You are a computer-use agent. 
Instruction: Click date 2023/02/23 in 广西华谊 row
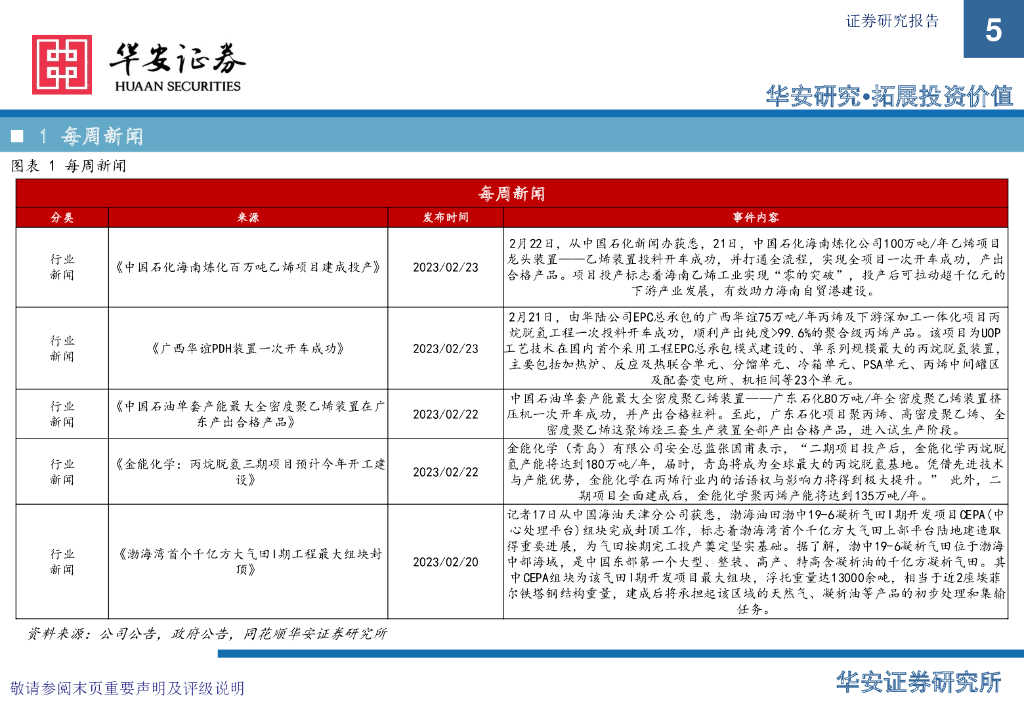[x=445, y=349]
